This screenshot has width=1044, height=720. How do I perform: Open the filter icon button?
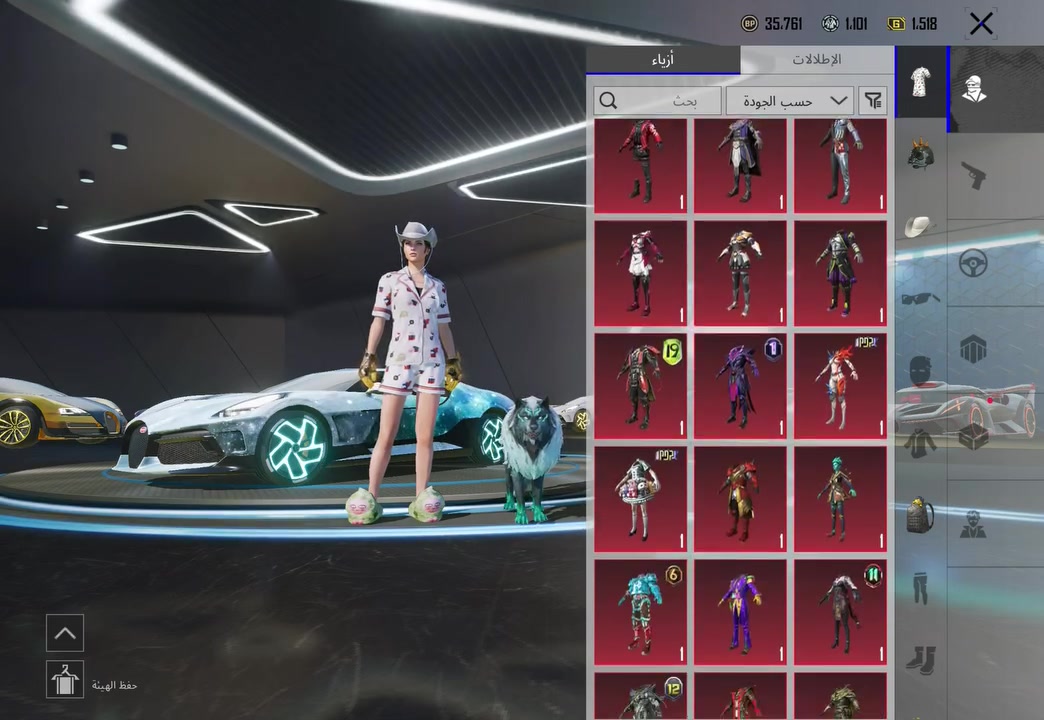click(873, 101)
